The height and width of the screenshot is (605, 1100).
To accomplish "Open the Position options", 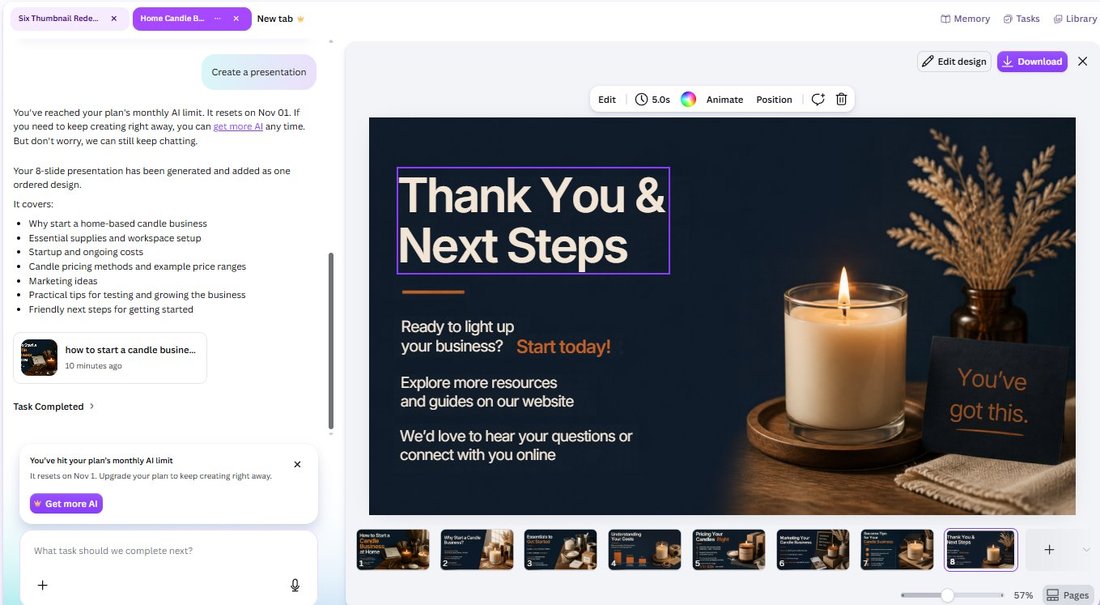I will pos(774,100).
